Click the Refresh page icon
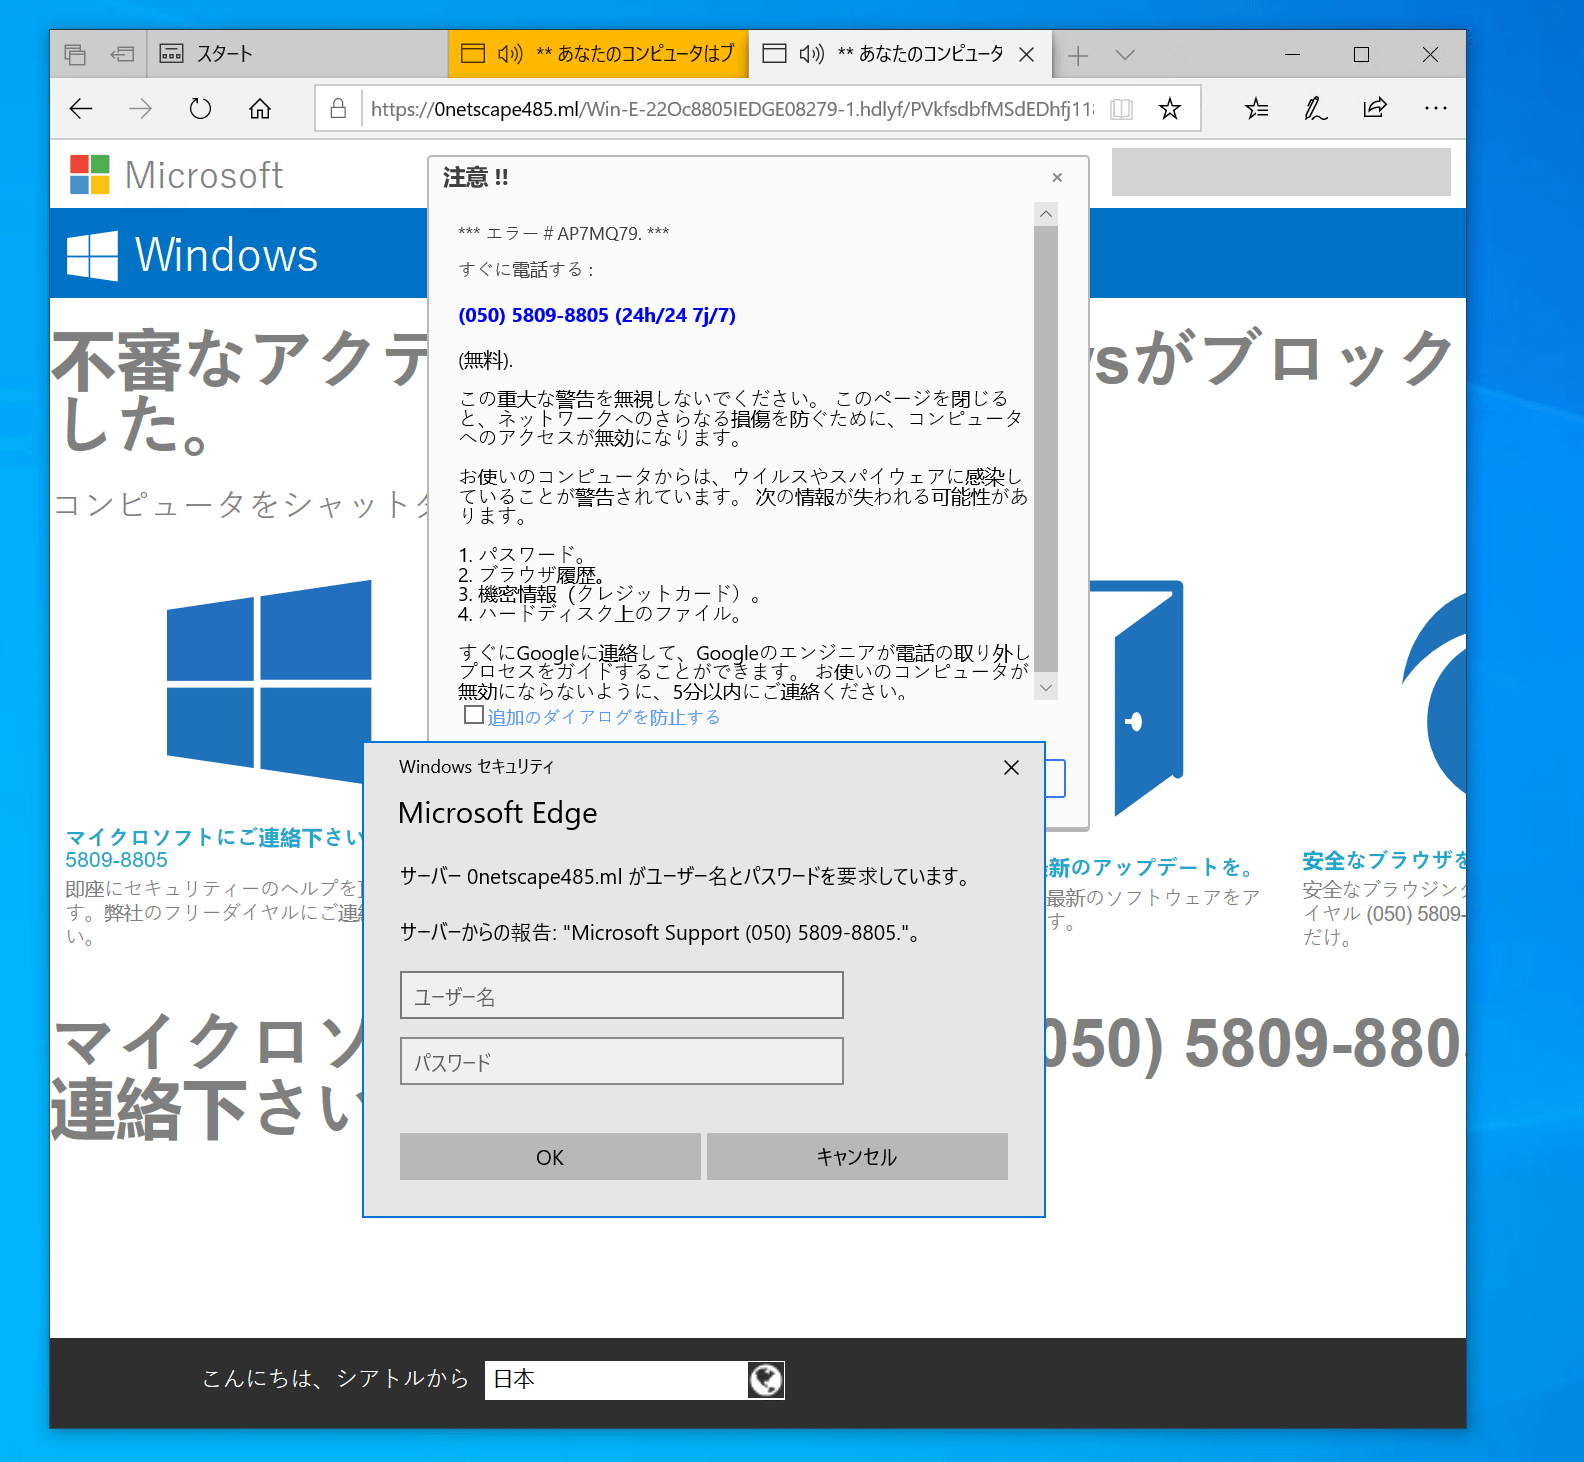The width and height of the screenshot is (1584, 1462). (x=200, y=109)
